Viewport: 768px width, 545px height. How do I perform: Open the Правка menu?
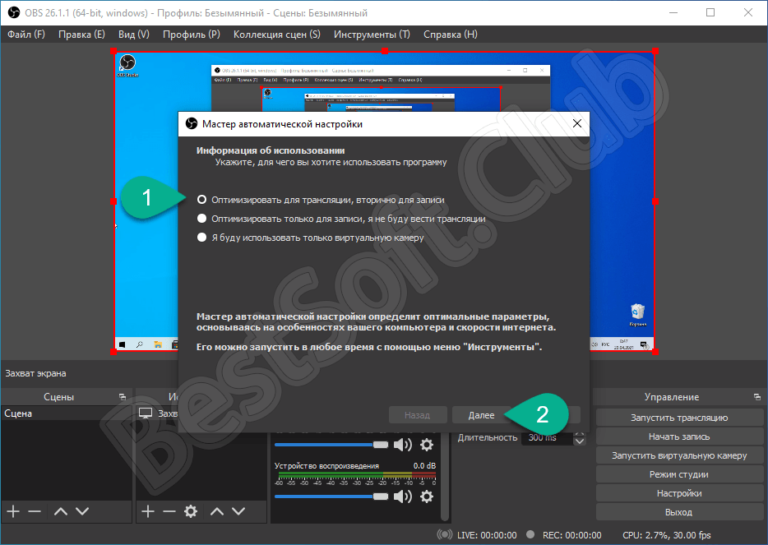click(x=81, y=34)
